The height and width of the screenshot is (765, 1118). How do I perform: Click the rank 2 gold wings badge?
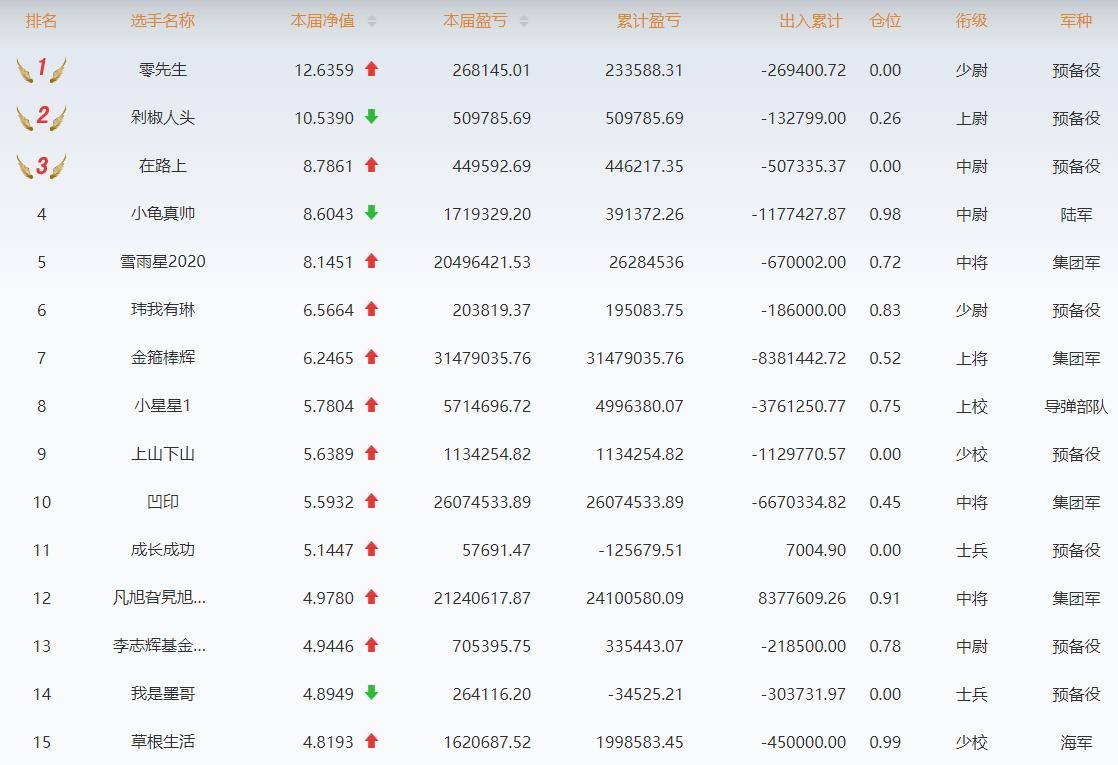pyautogui.click(x=41, y=117)
